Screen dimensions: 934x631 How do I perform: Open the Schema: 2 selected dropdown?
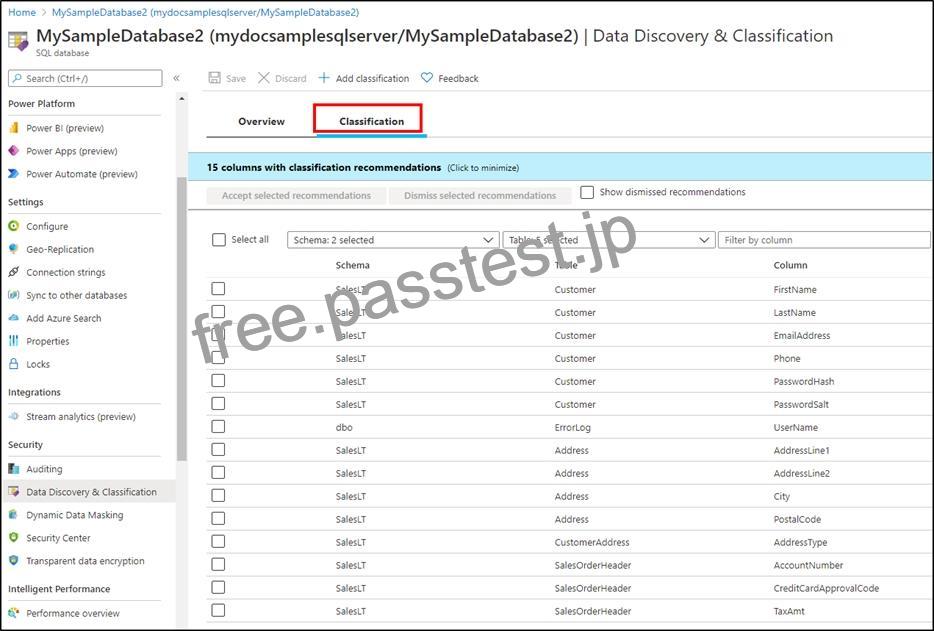pyautogui.click(x=393, y=240)
